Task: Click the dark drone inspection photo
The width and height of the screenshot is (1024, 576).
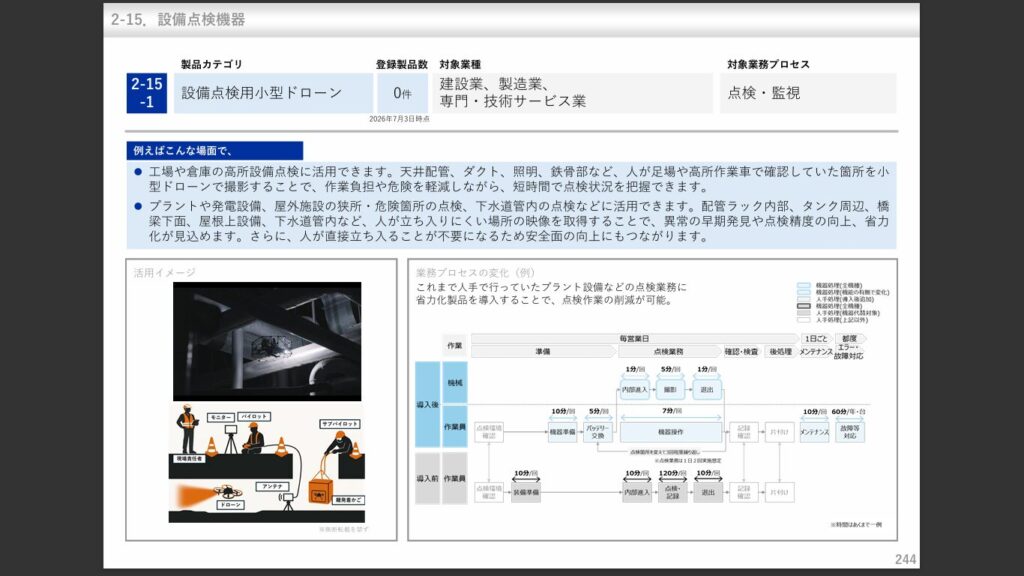Action: tap(266, 341)
